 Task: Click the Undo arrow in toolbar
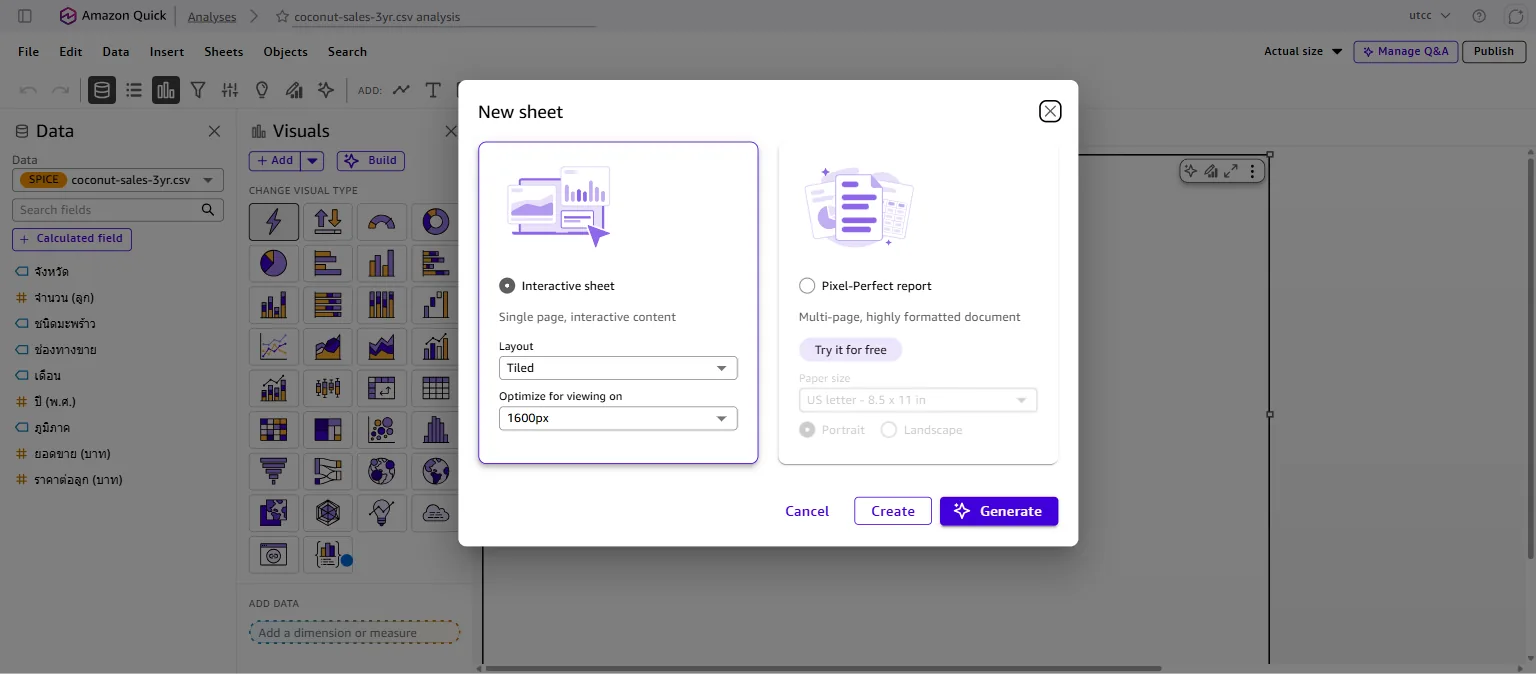pyautogui.click(x=29, y=90)
